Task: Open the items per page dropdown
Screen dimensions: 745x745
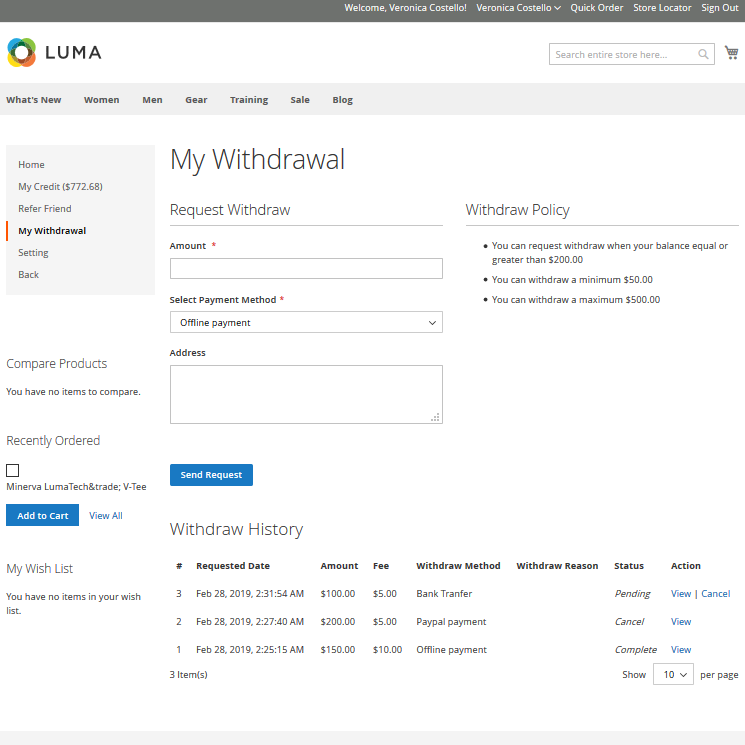Action: pos(673,675)
